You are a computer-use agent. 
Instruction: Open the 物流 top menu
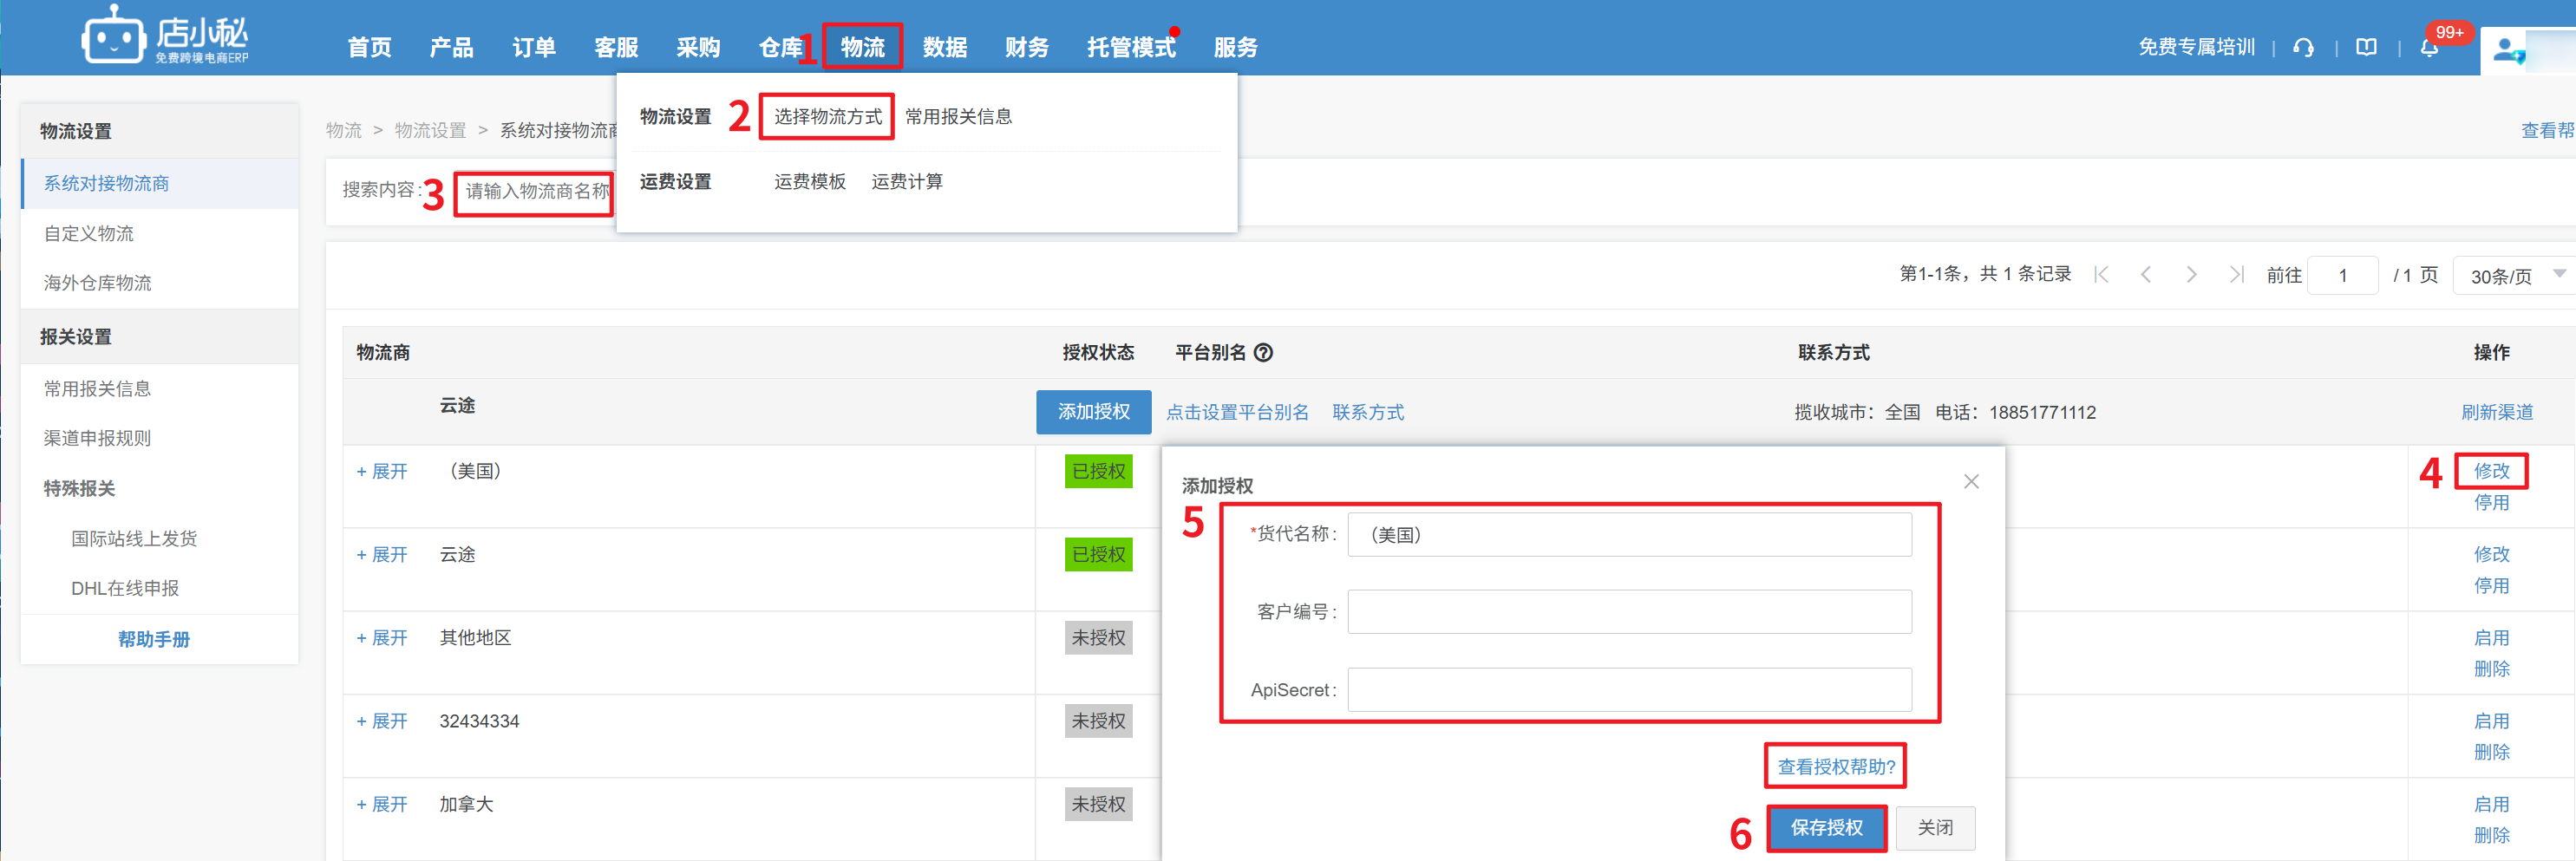(x=862, y=47)
